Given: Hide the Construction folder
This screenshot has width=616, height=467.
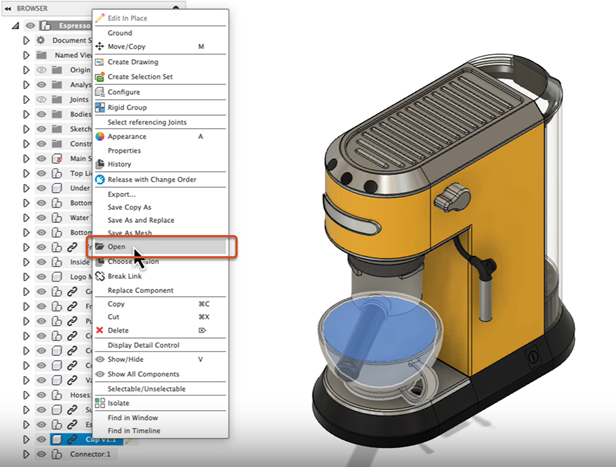Looking at the screenshot, I should pyautogui.click(x=41, y=144).
